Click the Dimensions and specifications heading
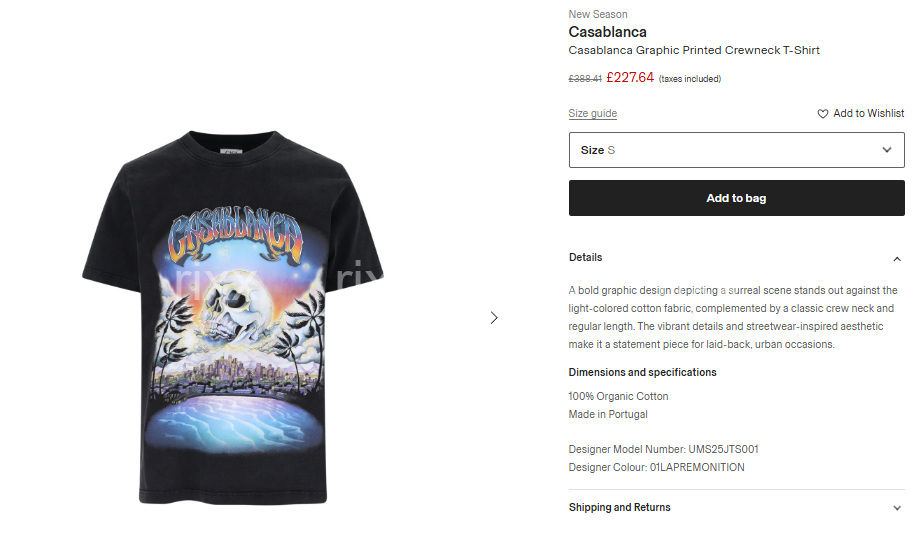The height and width of the screenshot is (550, 915). (642, 372)
